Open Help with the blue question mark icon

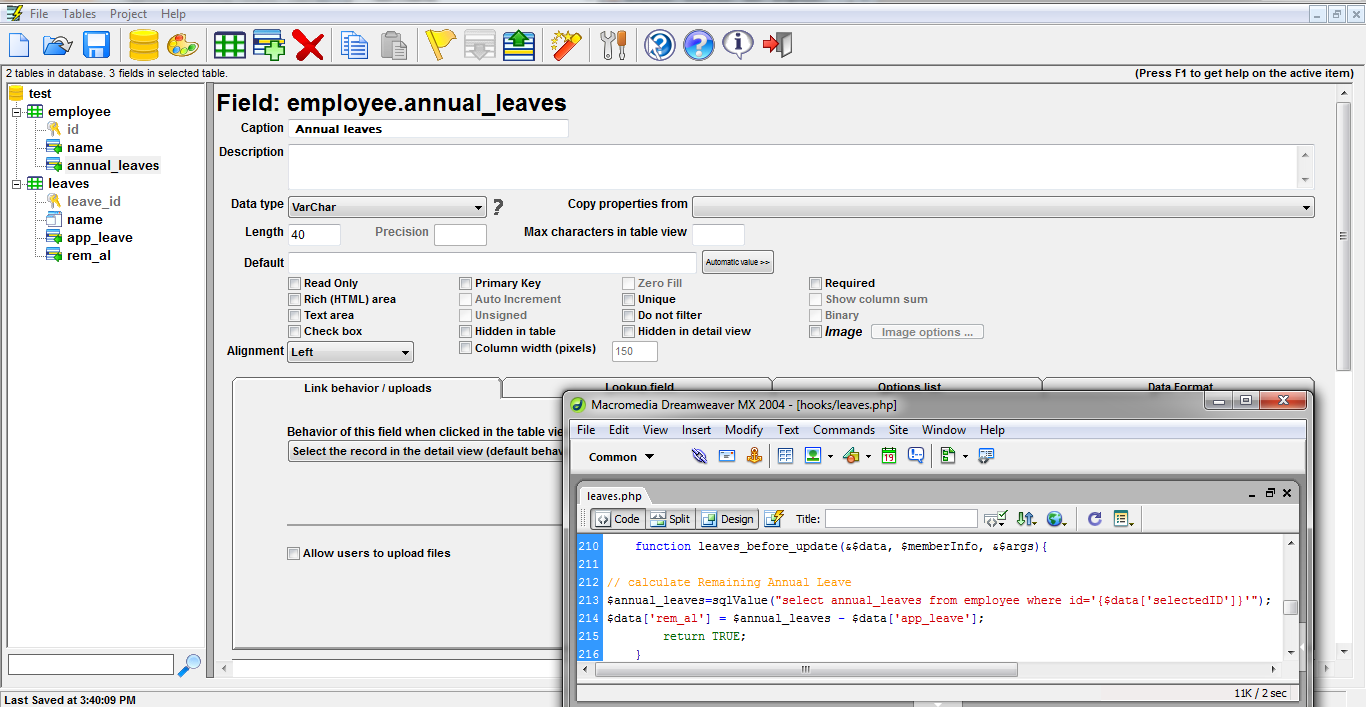[699, 45]
